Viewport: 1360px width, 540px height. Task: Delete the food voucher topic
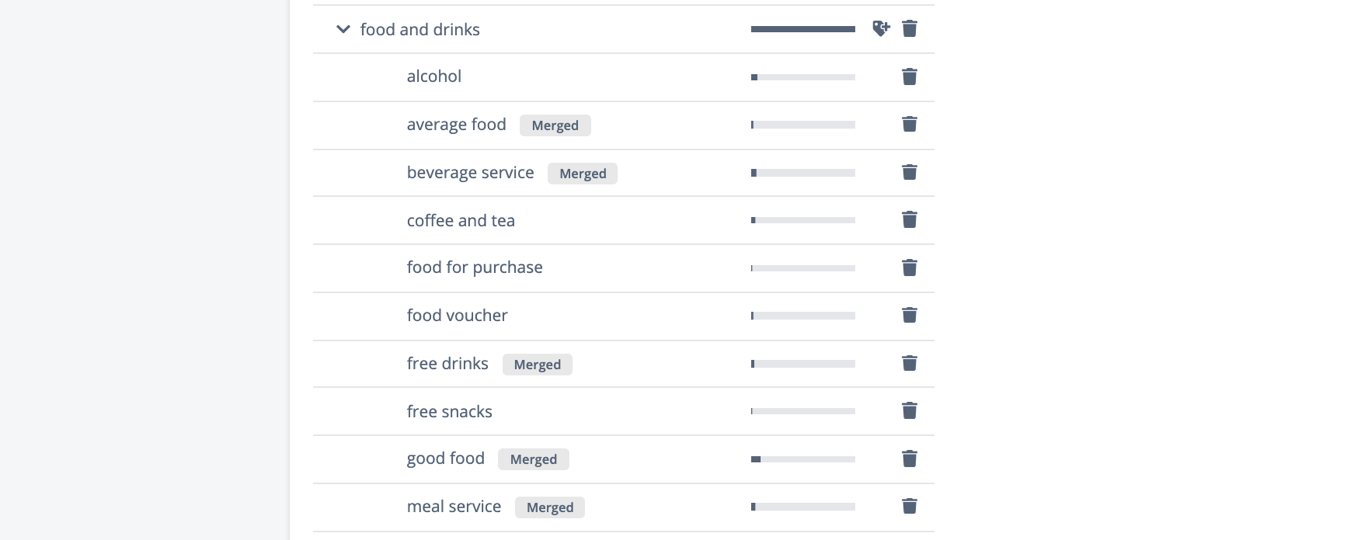click(x=909, y=315)
